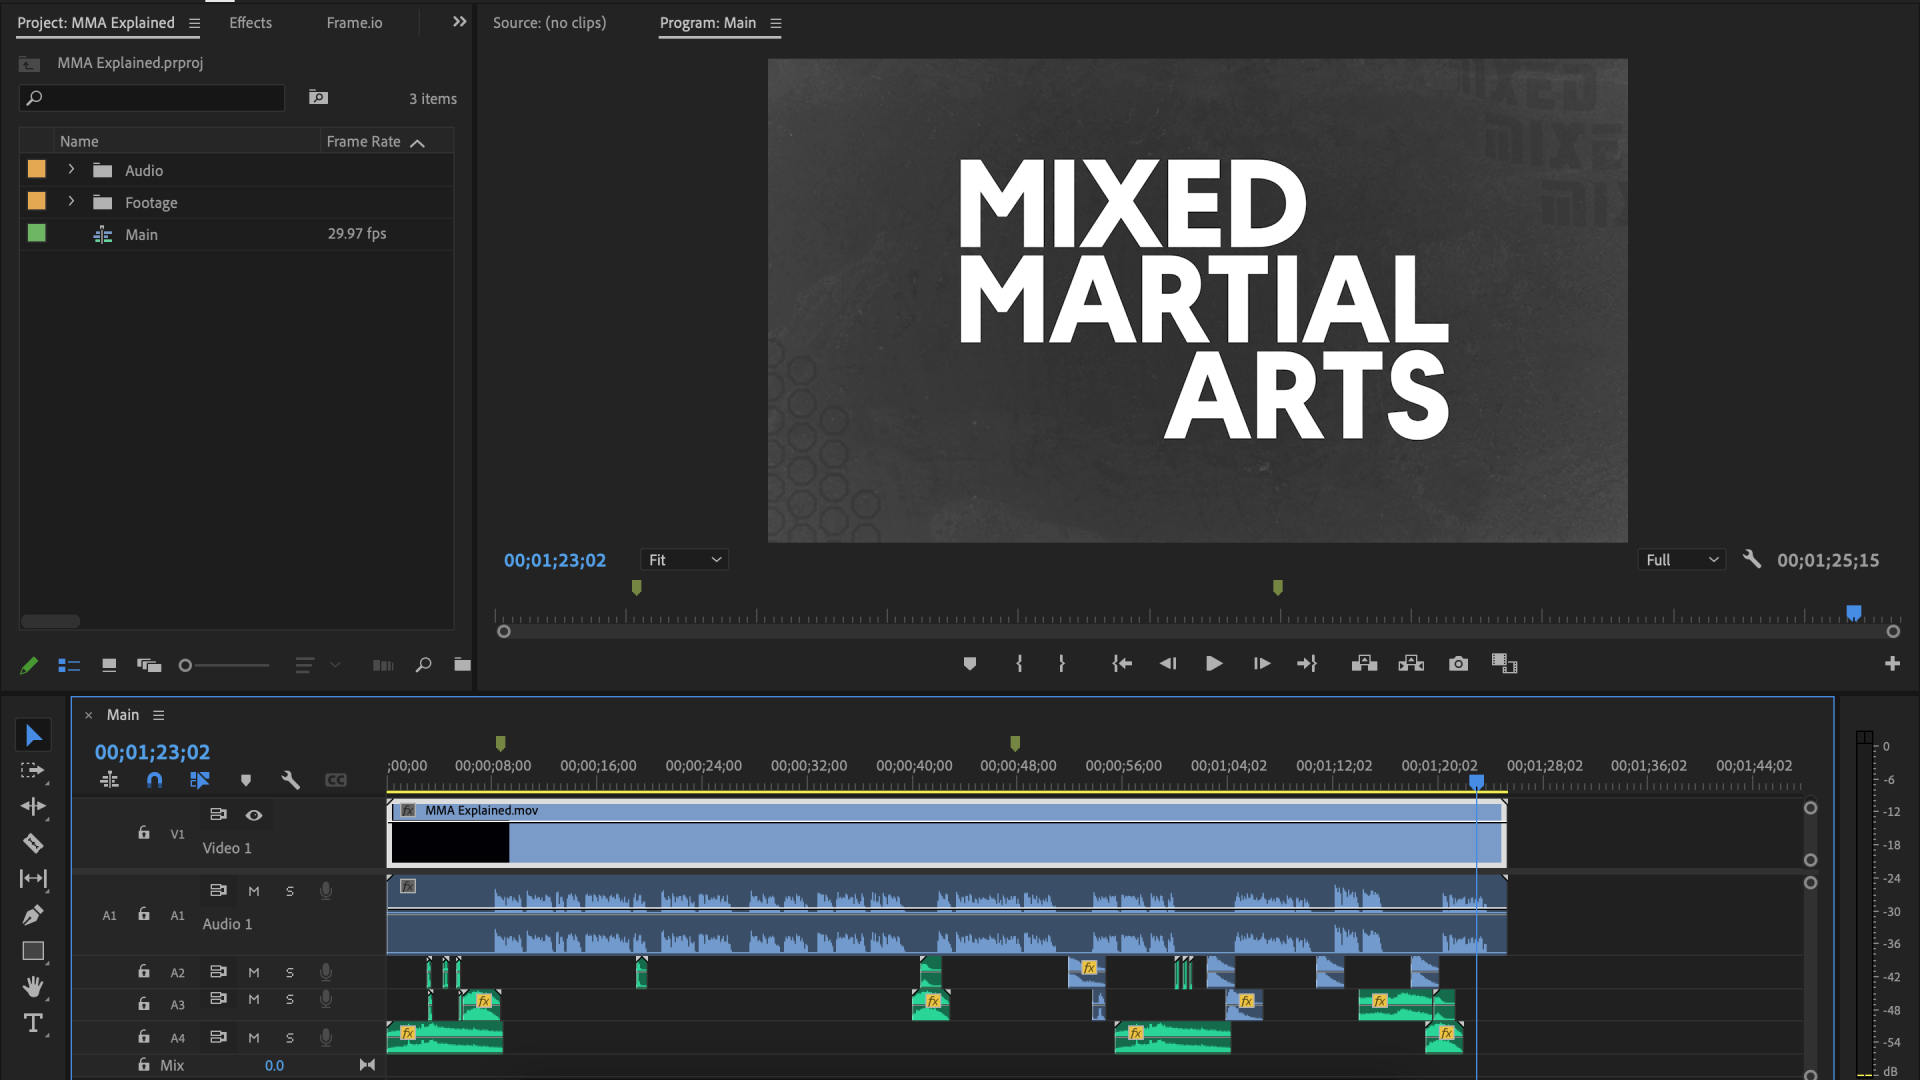Expand the Footage bin
The height and width of the screenshot is (1080, 1920).
[71, 201]
